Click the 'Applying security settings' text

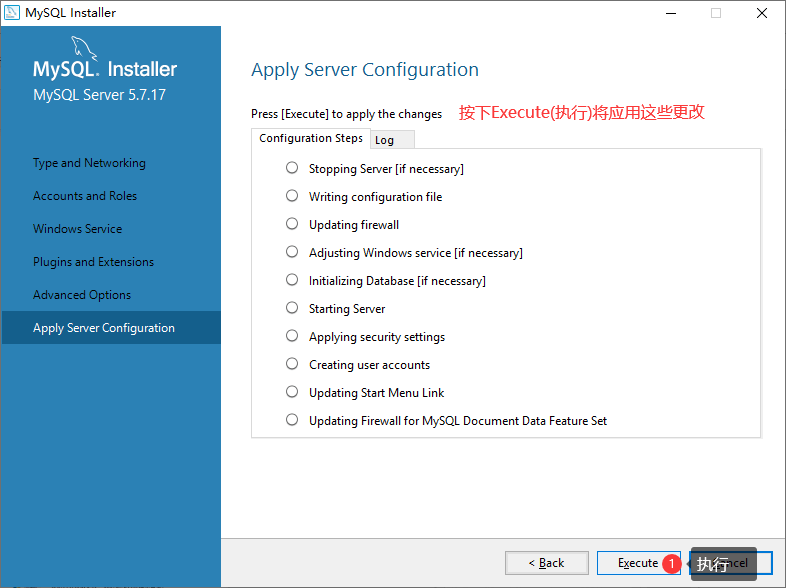[377, 337]
